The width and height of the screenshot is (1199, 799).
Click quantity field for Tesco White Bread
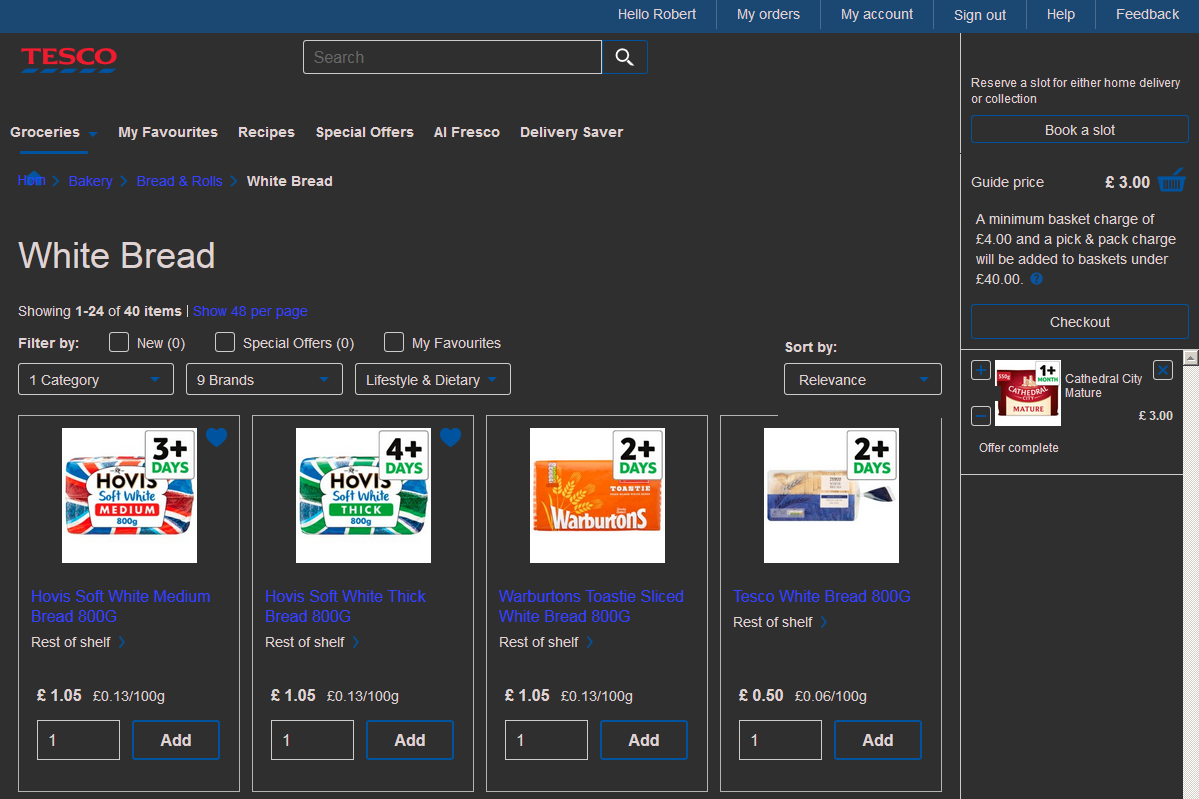781,740
